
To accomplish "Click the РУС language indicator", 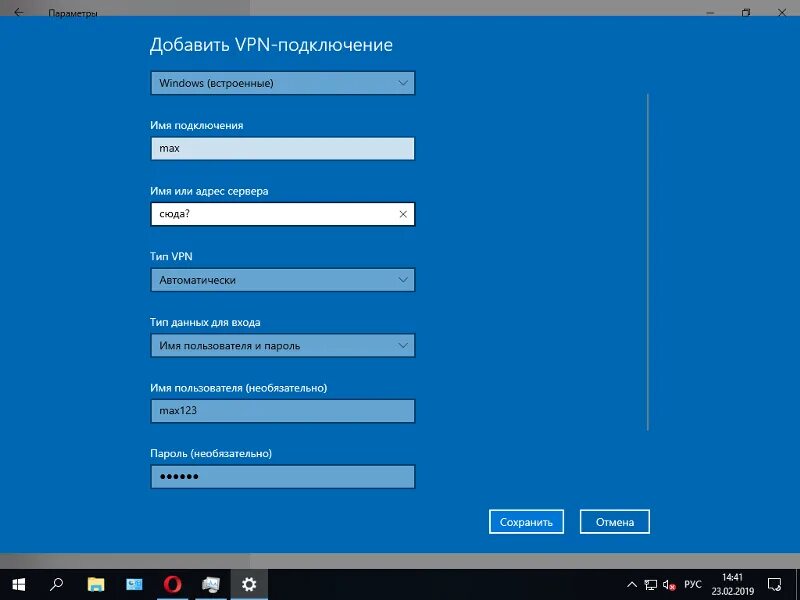I will tap(692, 585).
